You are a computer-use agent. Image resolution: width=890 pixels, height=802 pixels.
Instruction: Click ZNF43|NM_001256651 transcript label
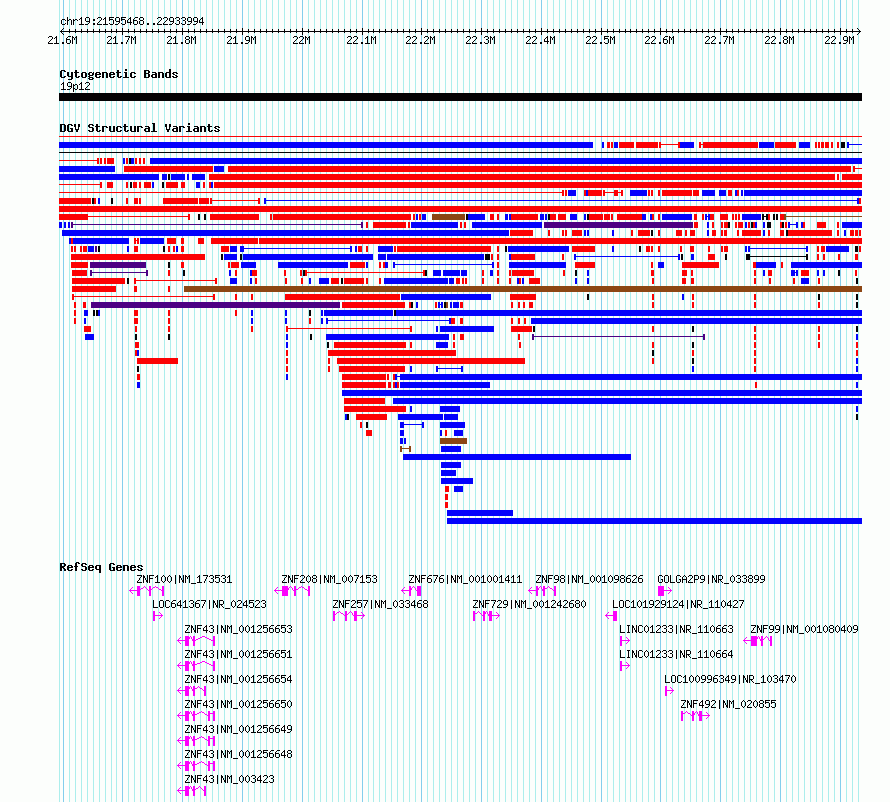238,654
